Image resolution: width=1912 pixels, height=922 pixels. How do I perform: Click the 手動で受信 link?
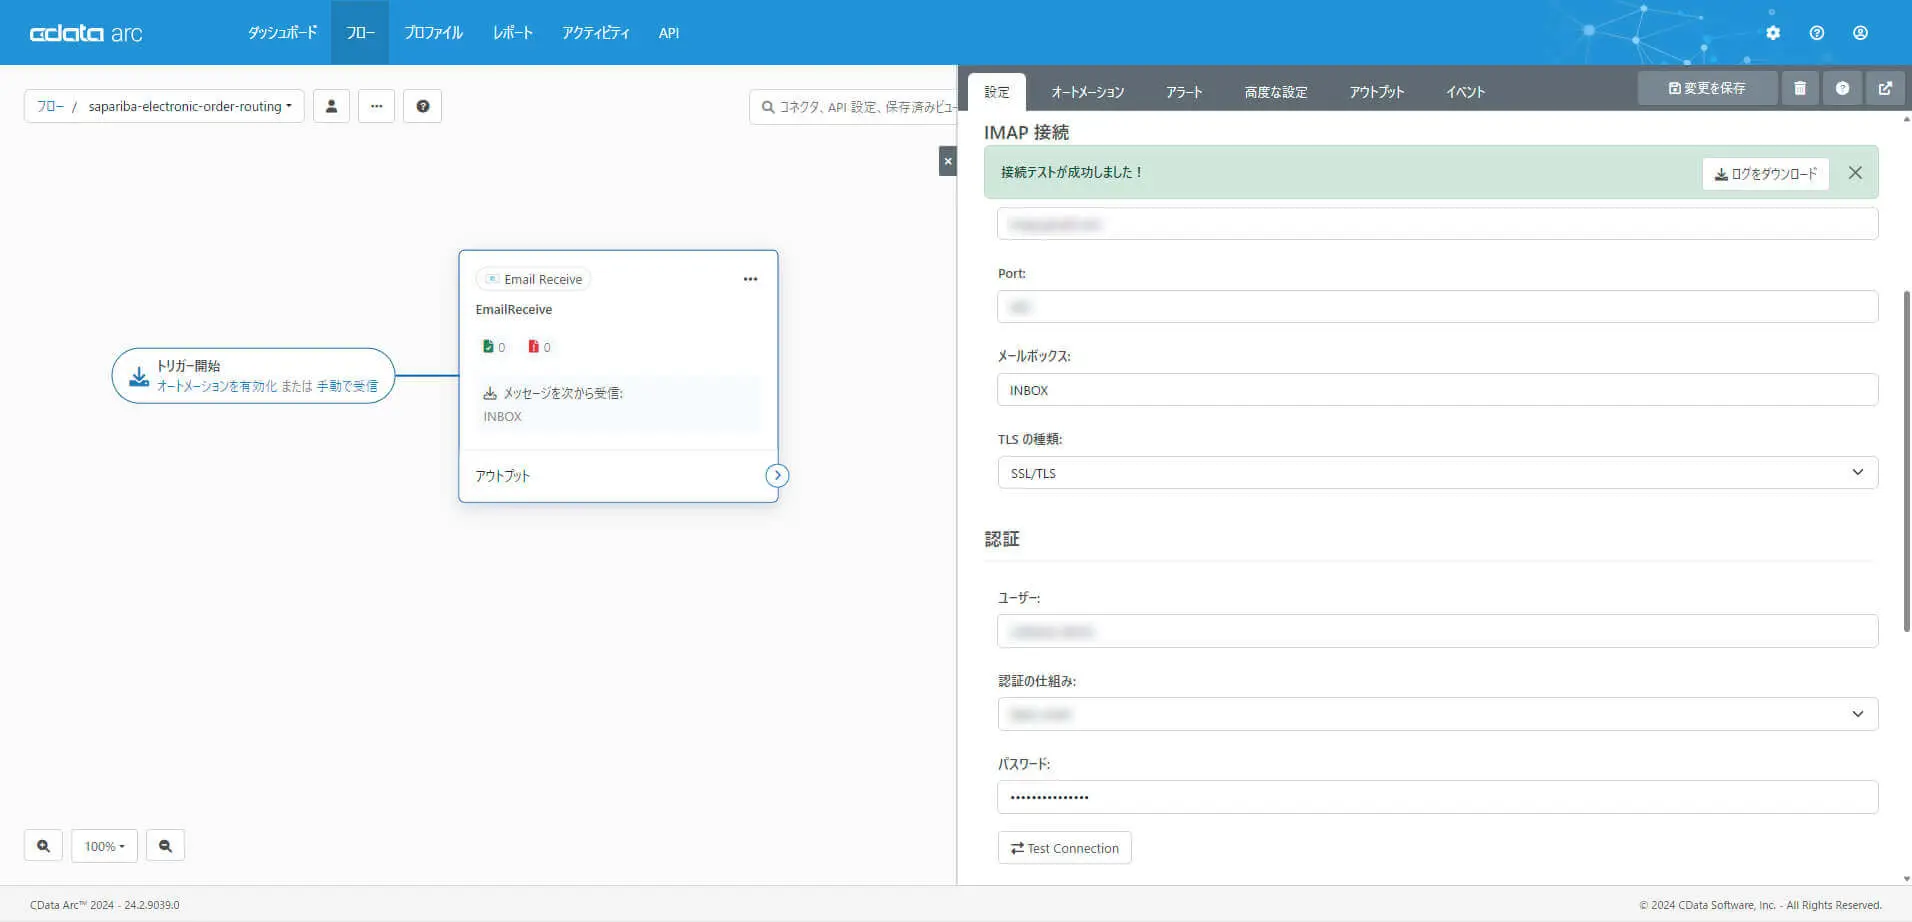347,386
